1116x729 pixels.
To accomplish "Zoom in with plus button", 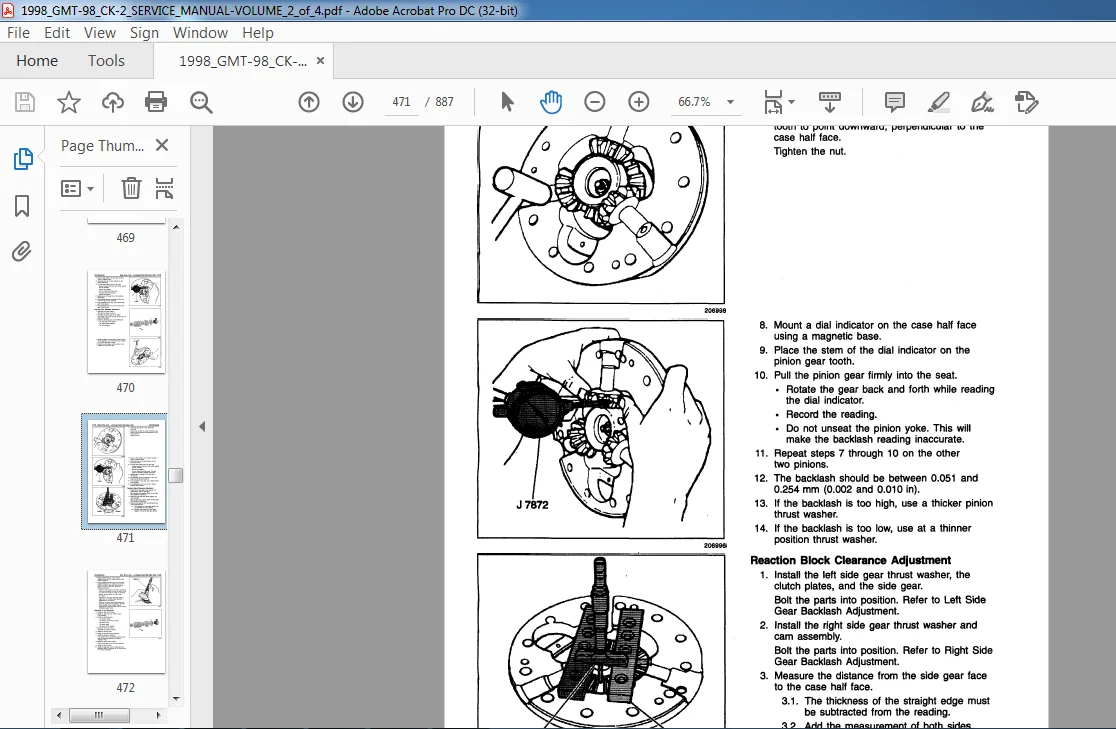I will click(639, 102).
